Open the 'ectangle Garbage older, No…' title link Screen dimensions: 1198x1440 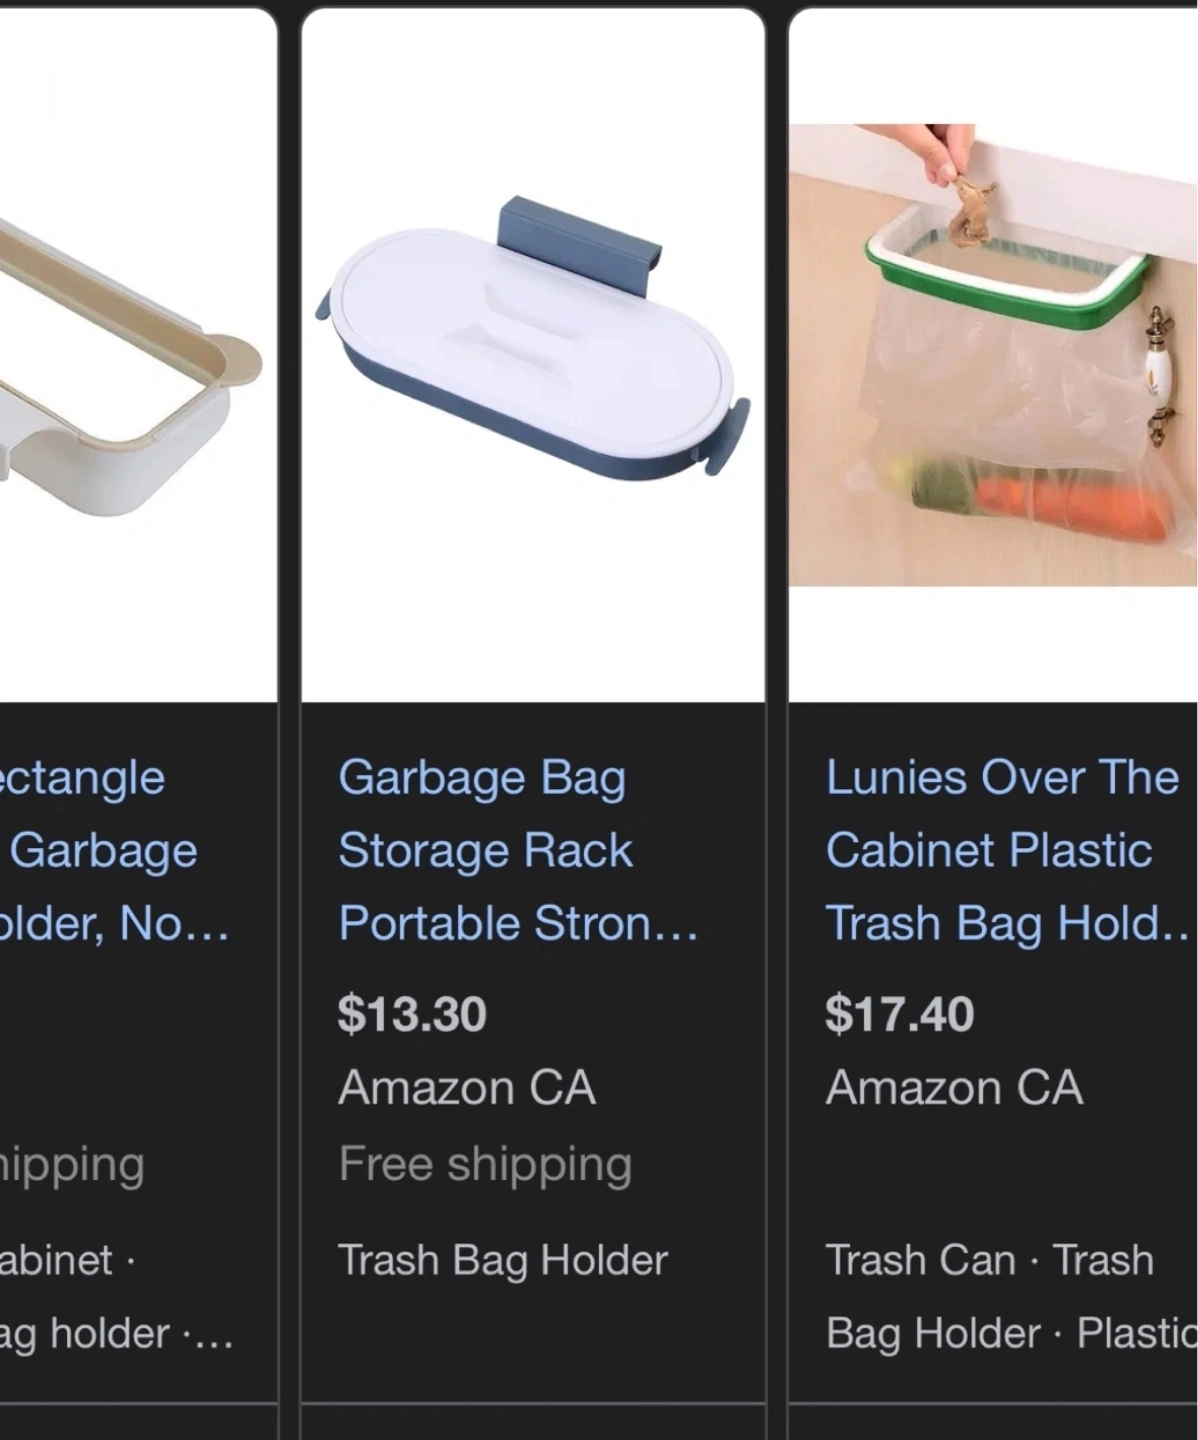(112, 850)
